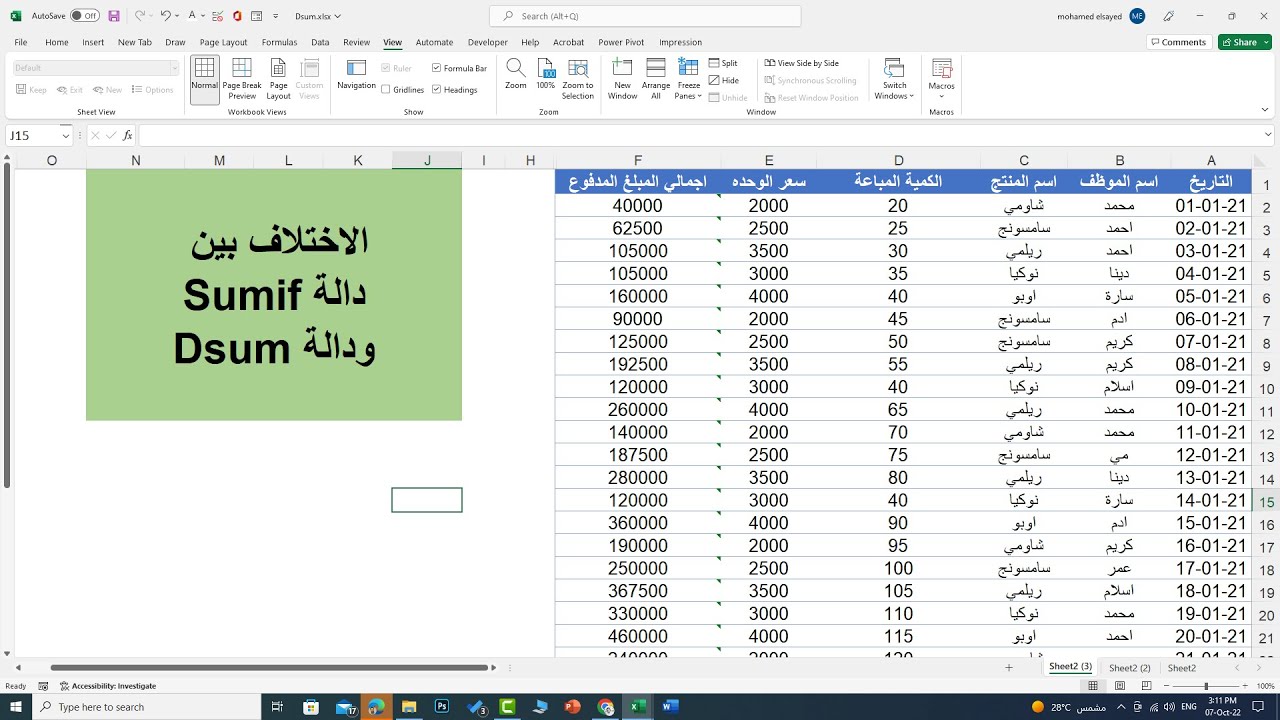Click the vertical scrollbar thumb on left
This screenshot has width=1280, height=720.
pyautogui.click(x=6, y=326)
